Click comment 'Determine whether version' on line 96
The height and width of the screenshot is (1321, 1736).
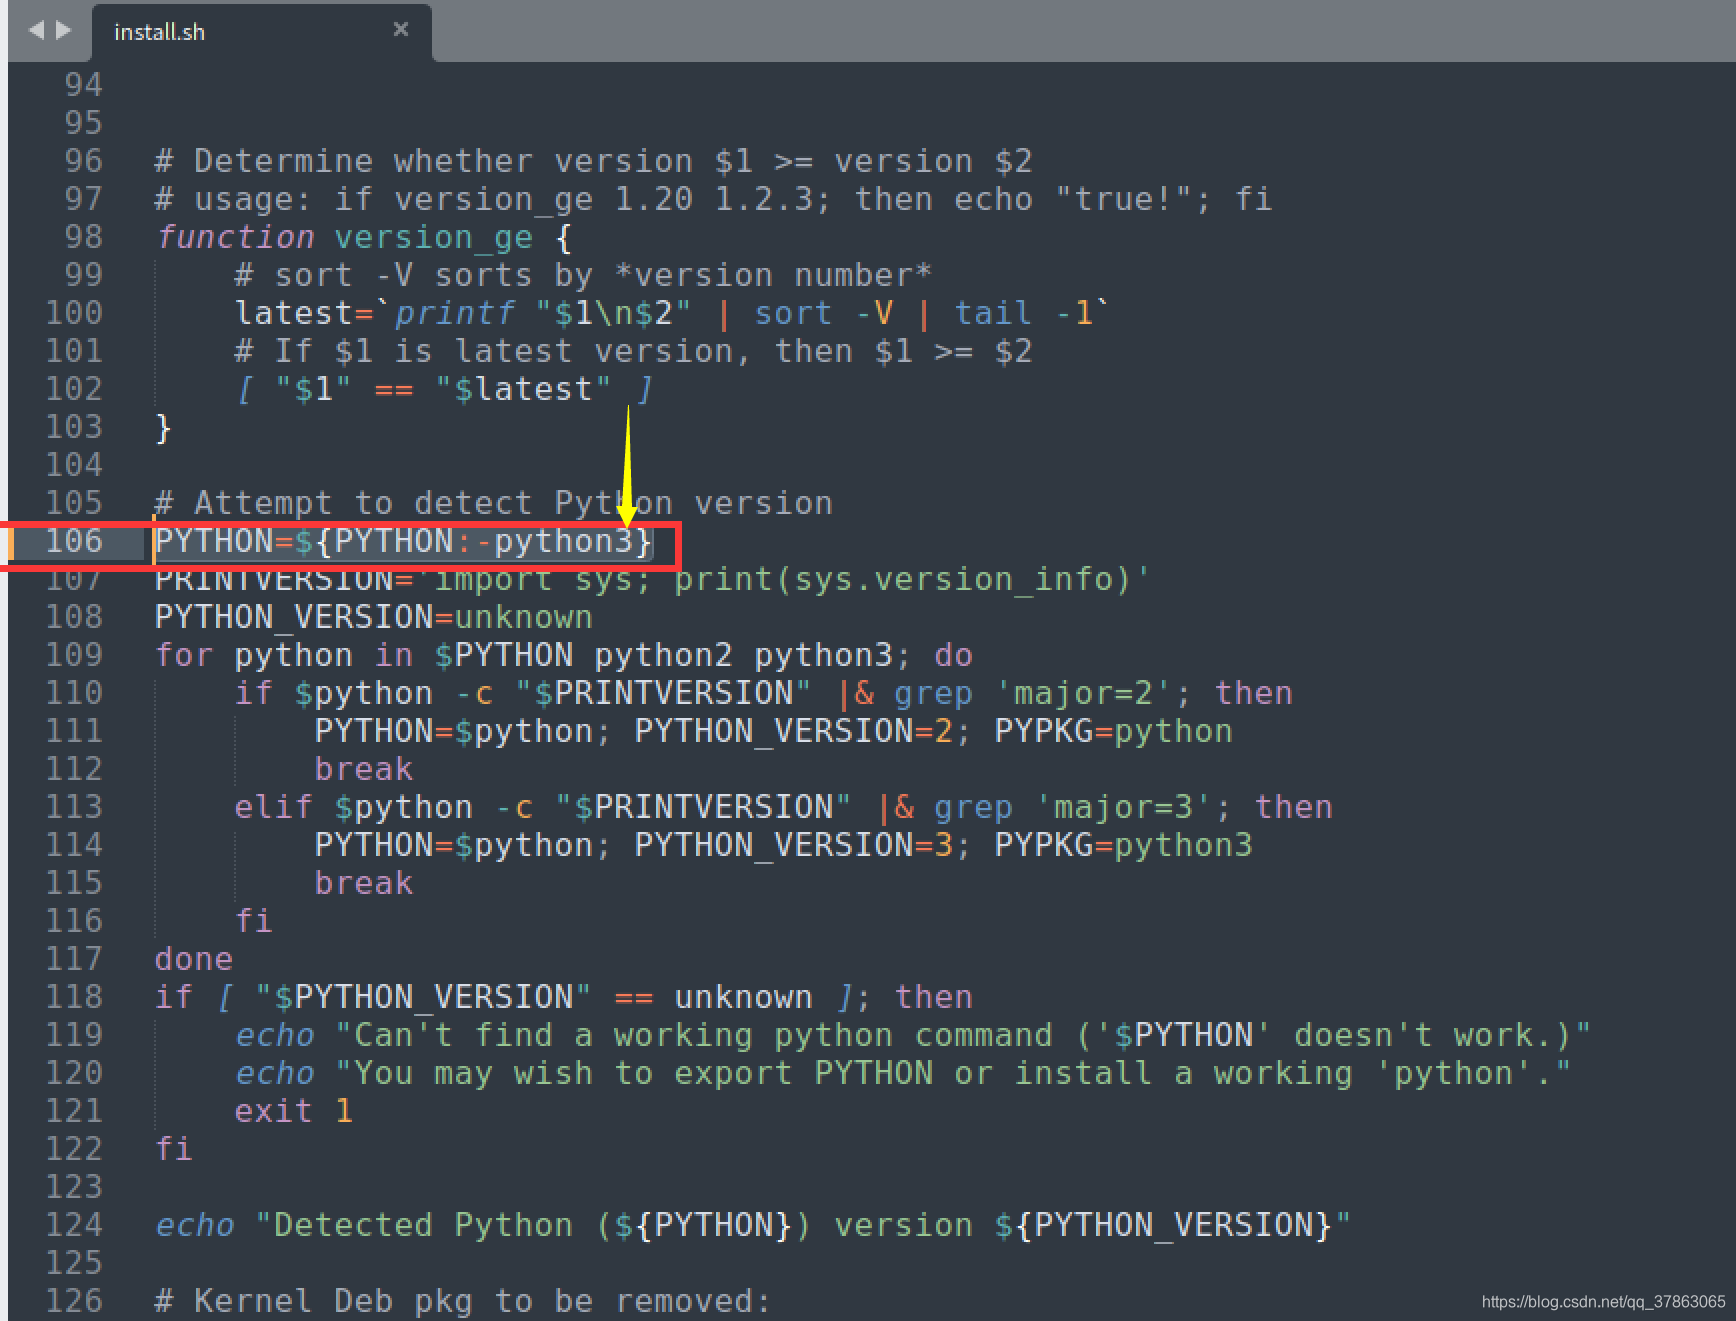tap(594, 162)
